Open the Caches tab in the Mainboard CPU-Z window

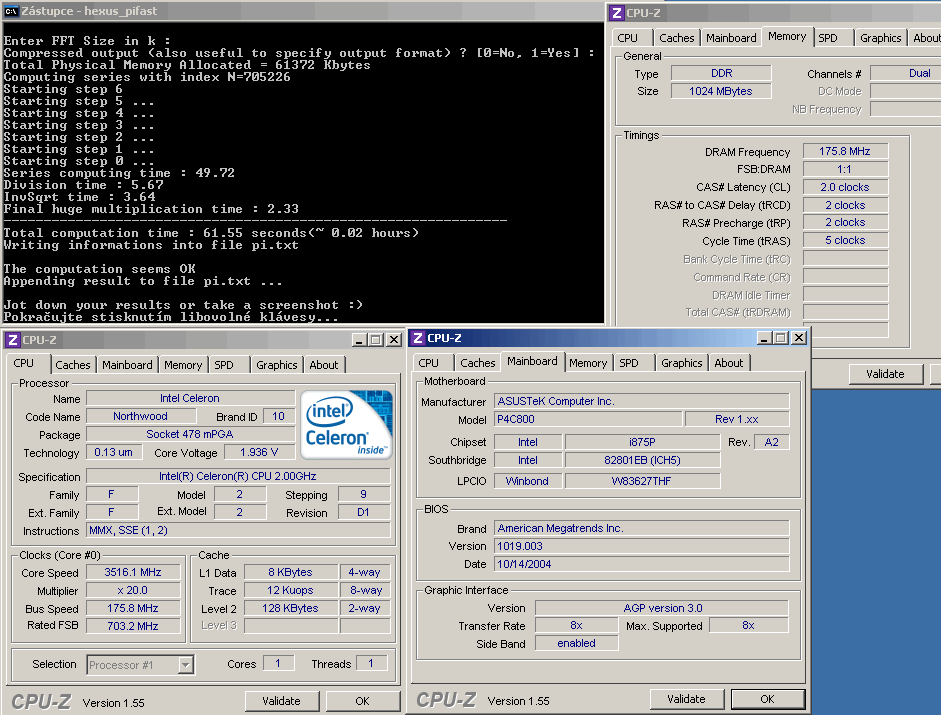coord(478,363)
